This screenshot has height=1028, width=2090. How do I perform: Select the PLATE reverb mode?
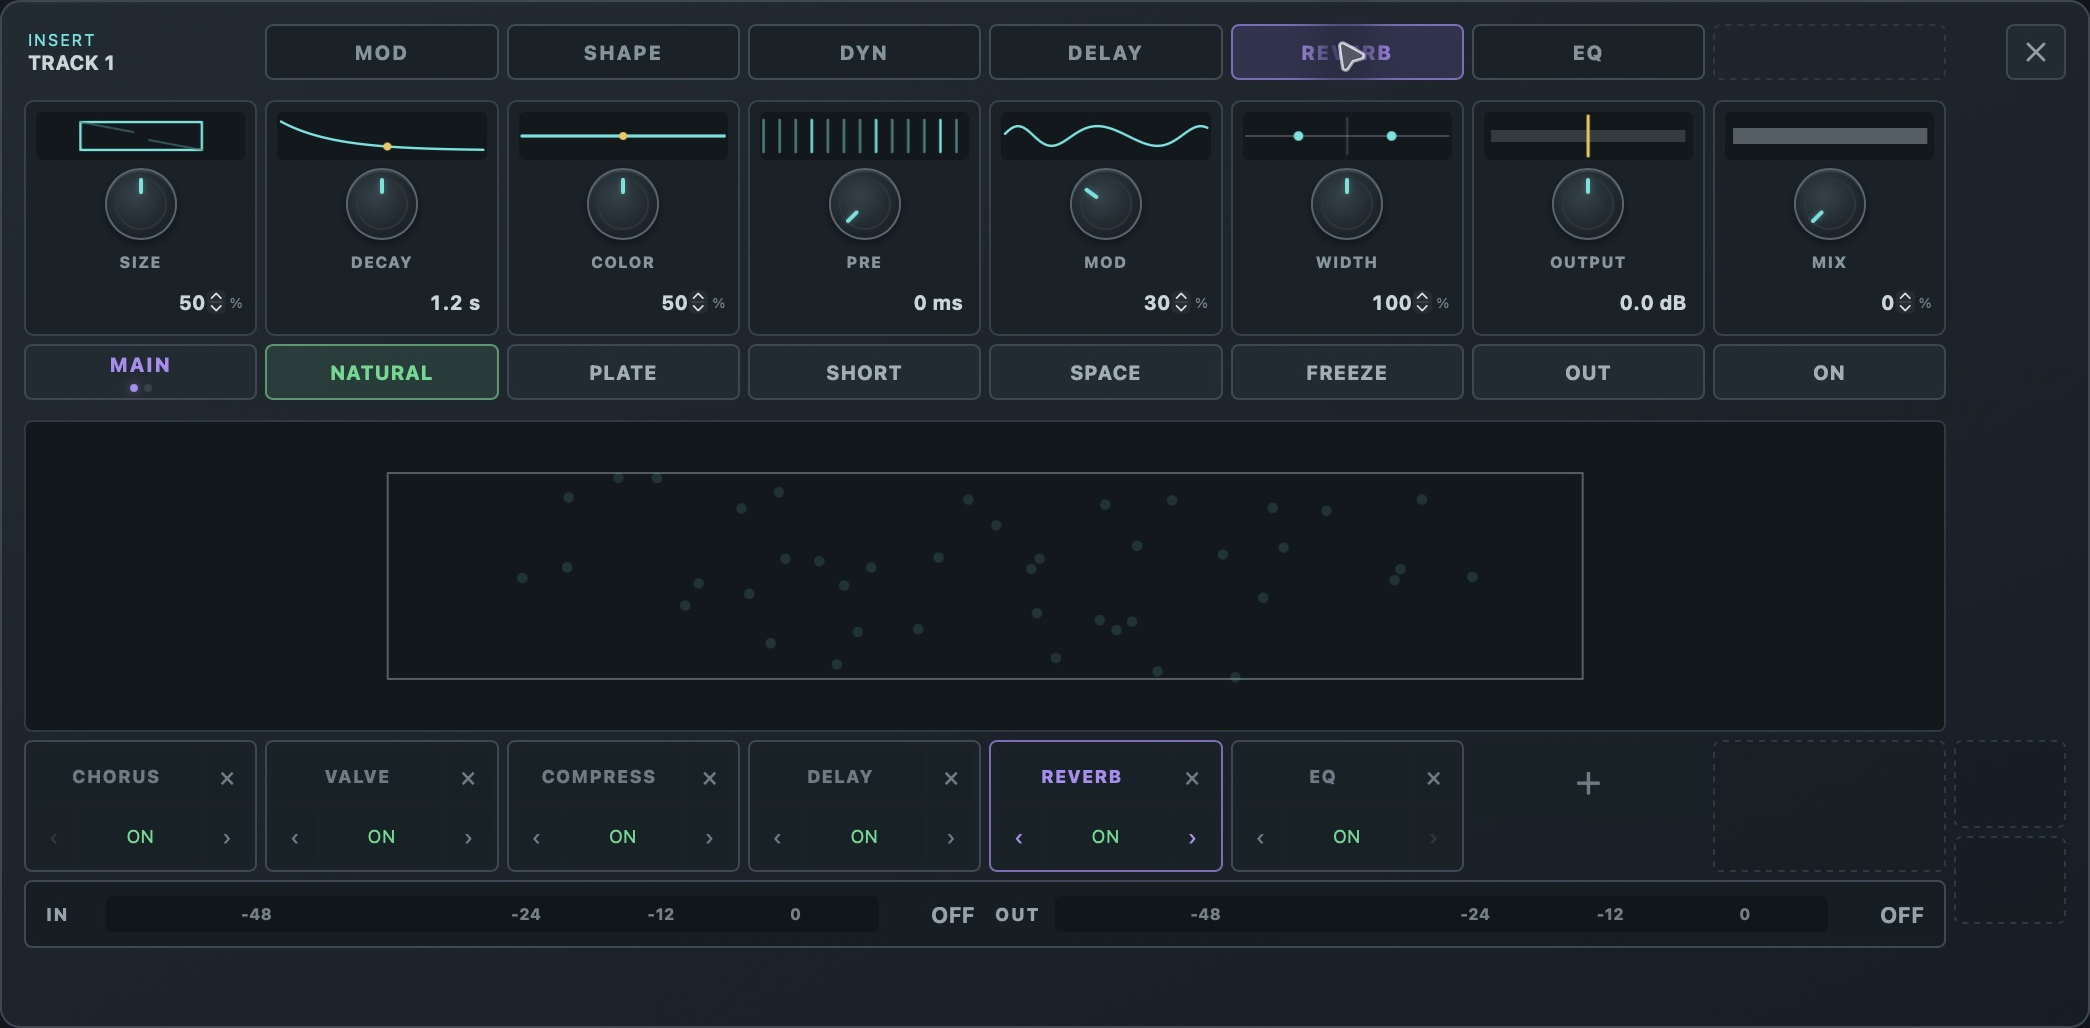(x=623, y=372)
